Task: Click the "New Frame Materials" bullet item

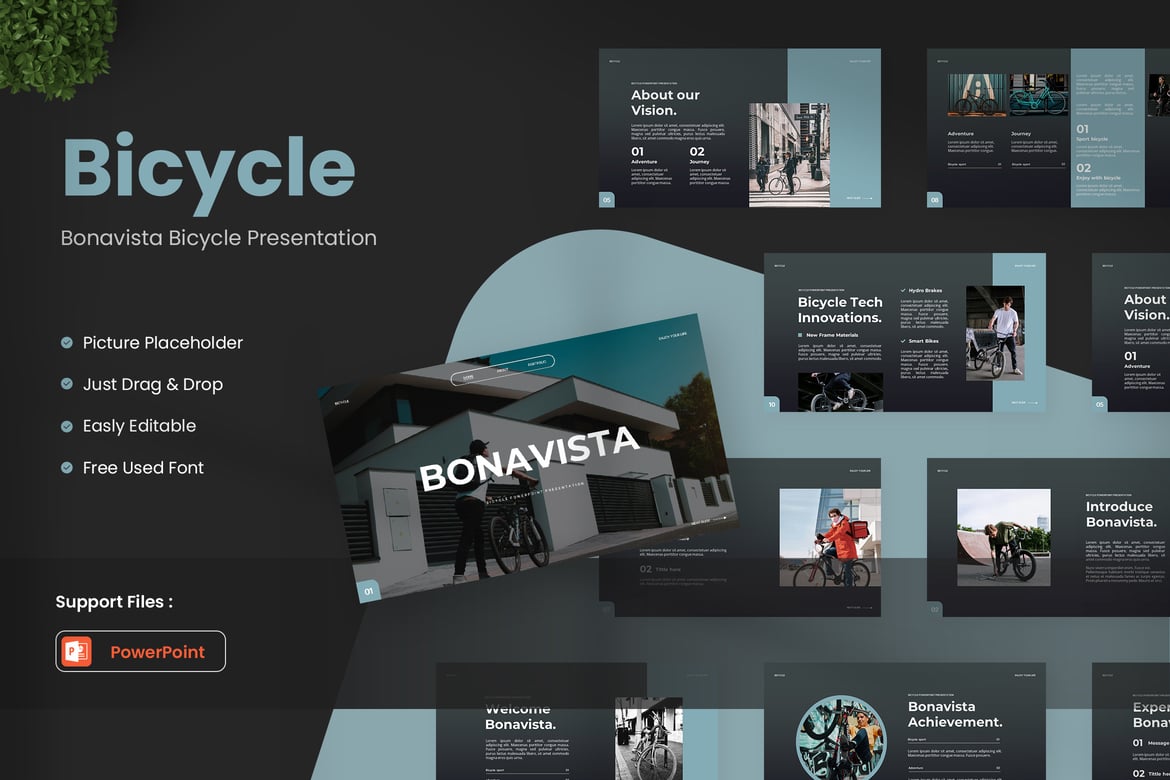Action: pos(828,335)
